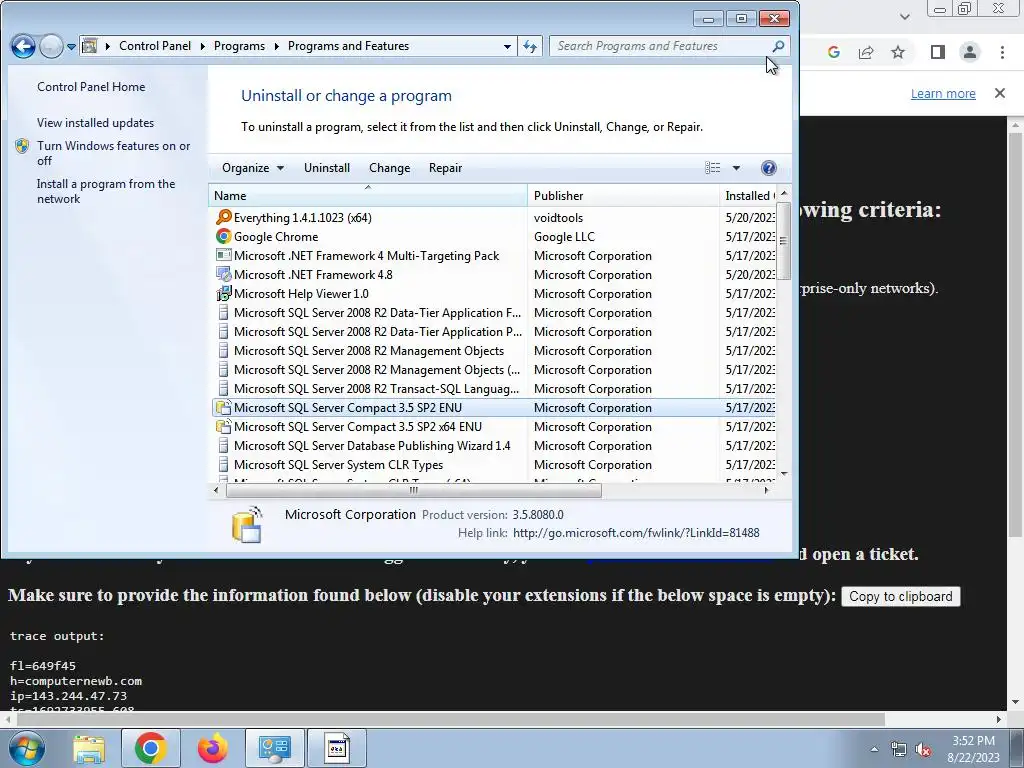Screen dimensions: 1024x768
Task: Toggle Chrome's side panel icon
Action: click(x=938, y=52)
